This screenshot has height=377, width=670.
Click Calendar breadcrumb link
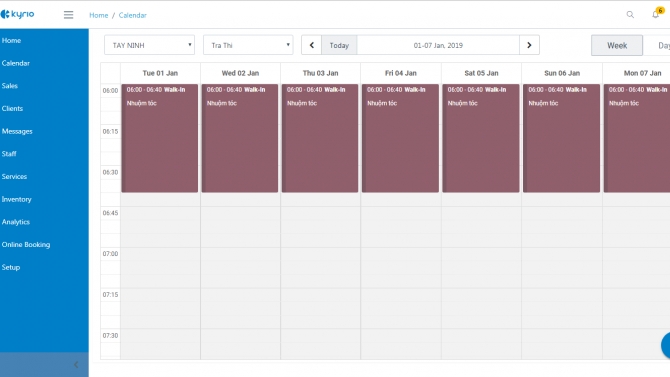[132, 15]
